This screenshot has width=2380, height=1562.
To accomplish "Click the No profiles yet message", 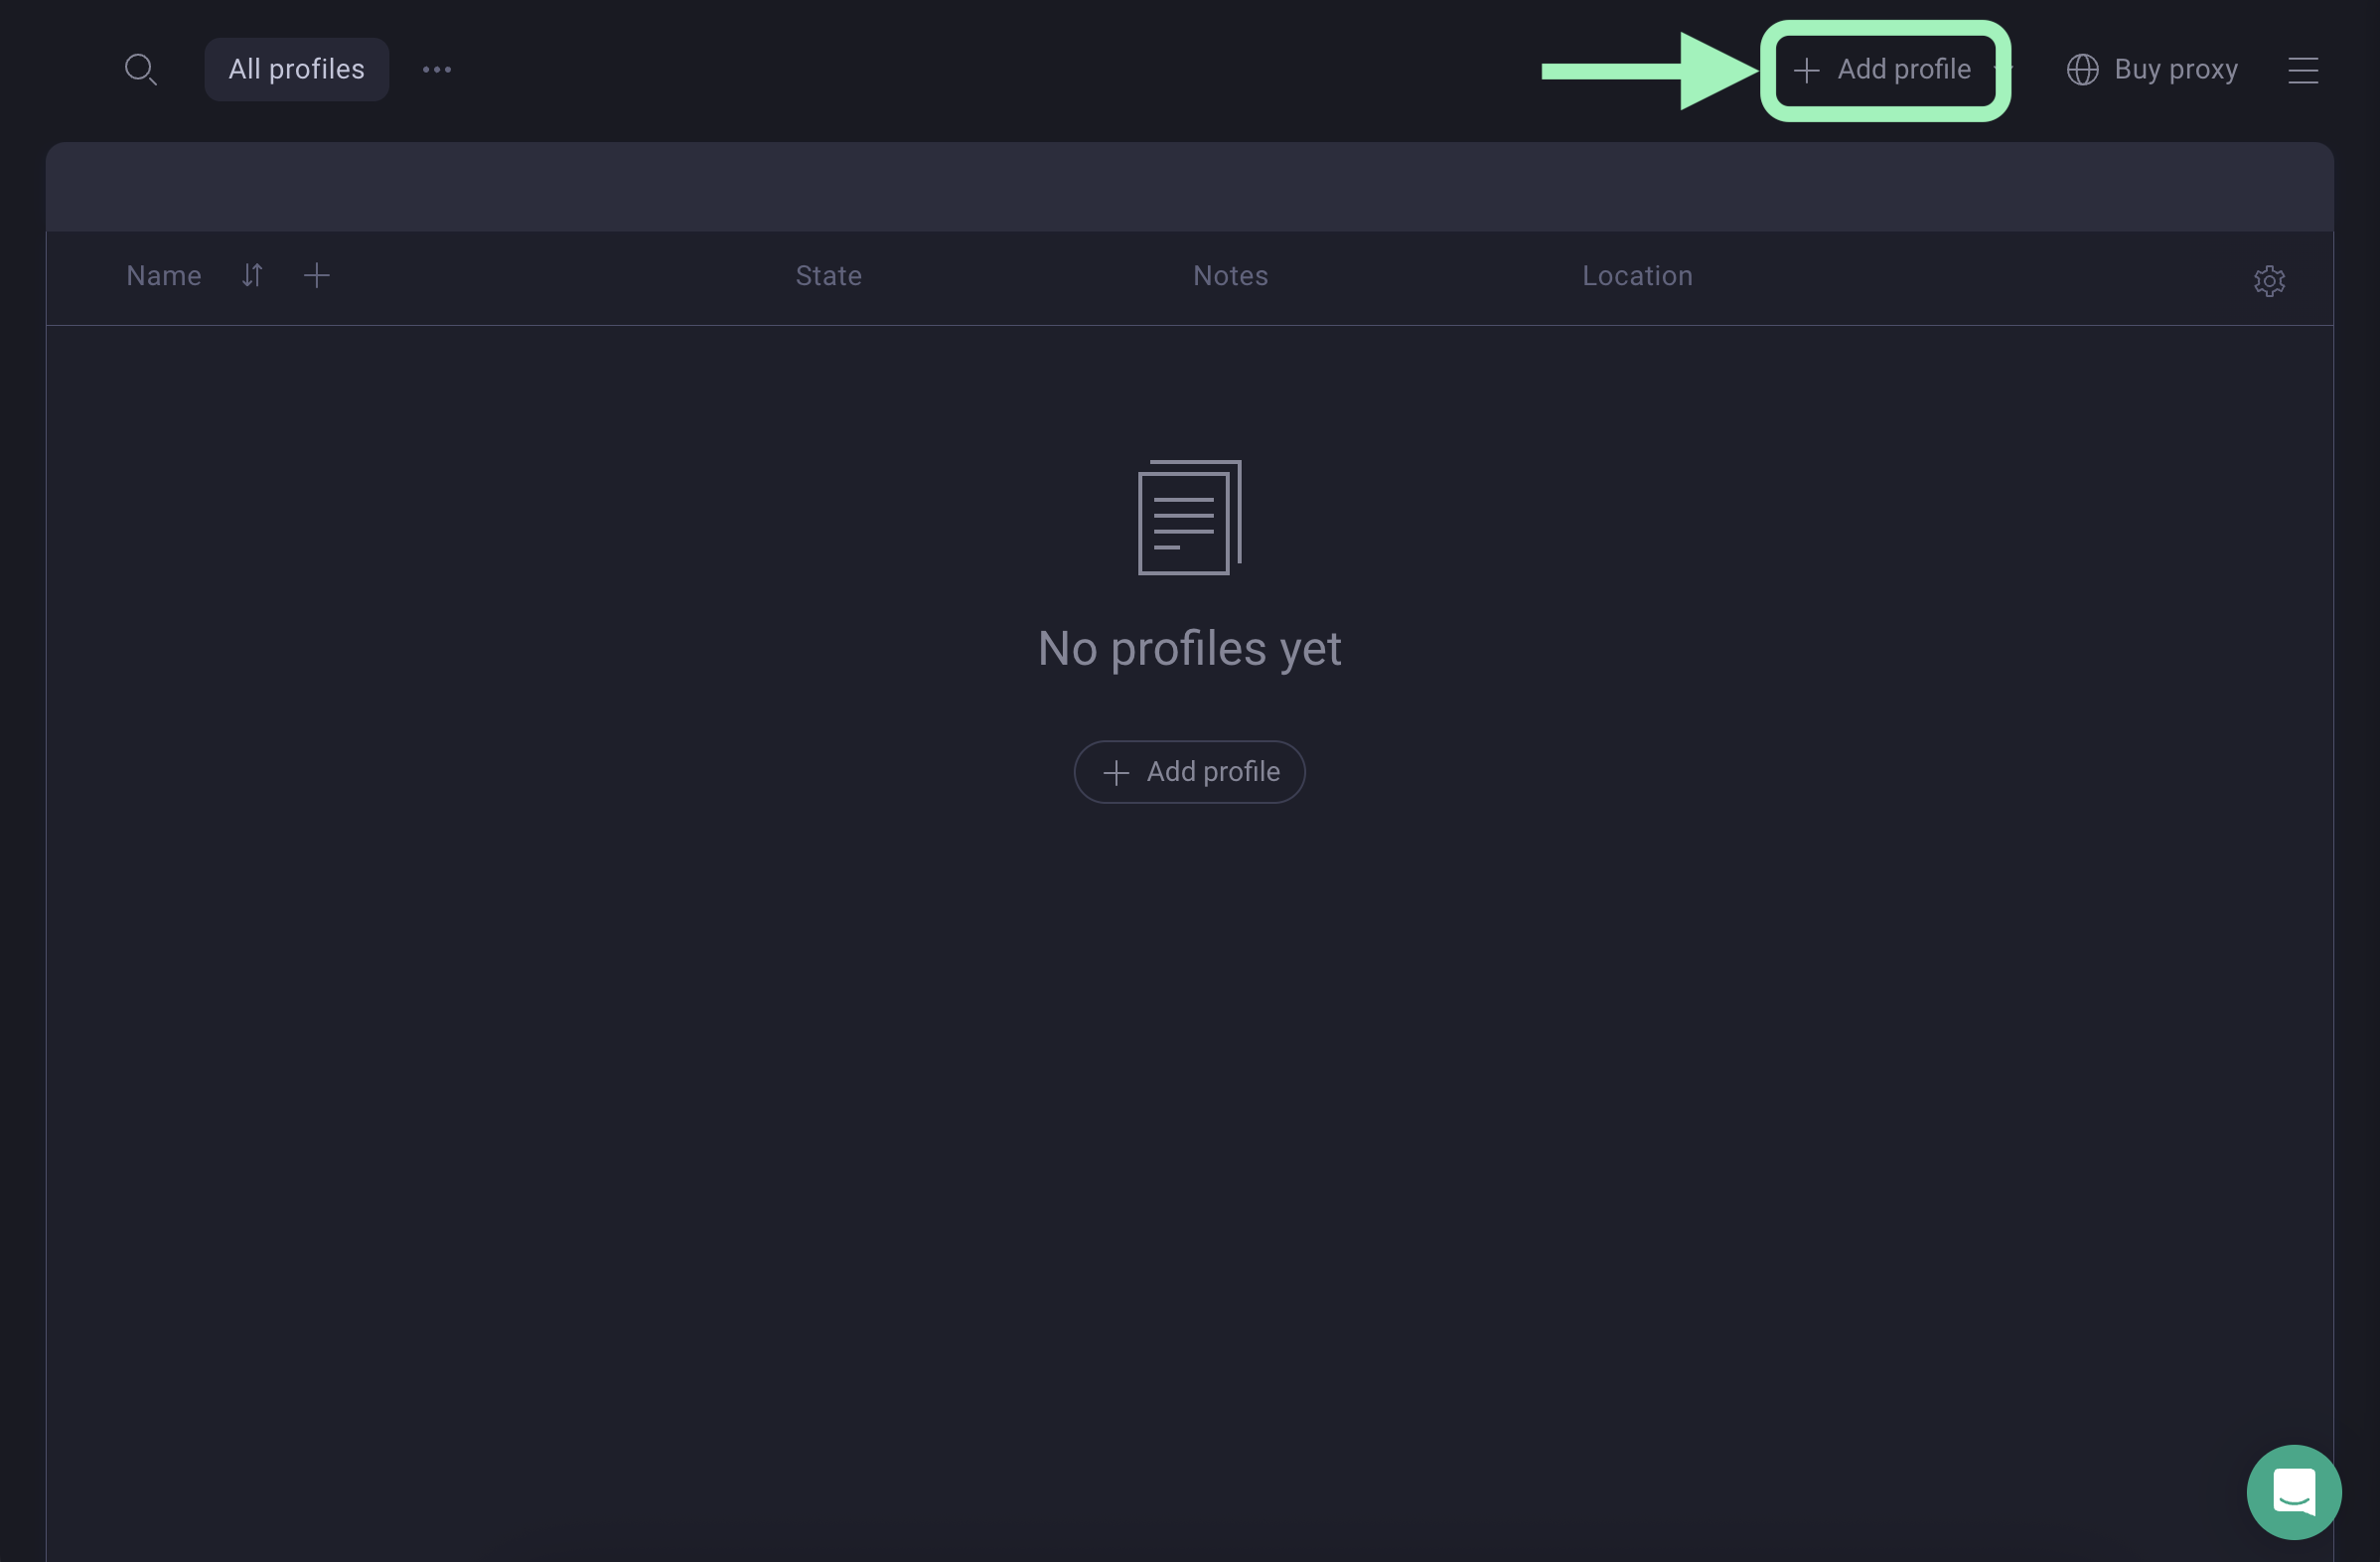I will point(1189,648).
